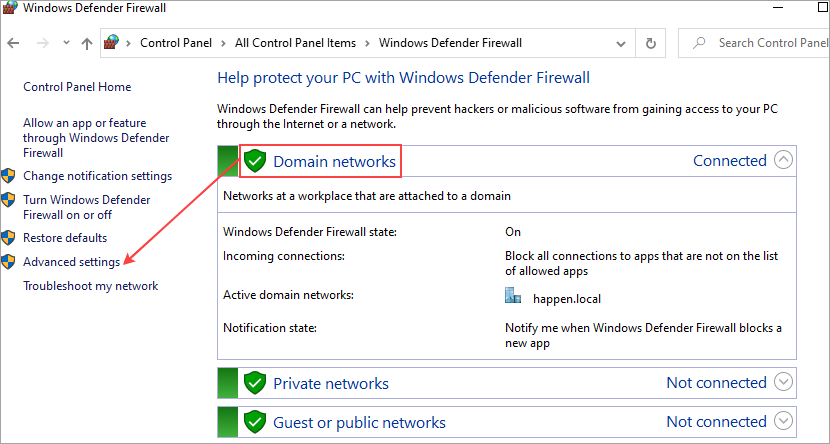The height and width of the screenshot is (444, 830).
Task: Click the Guest or public networks shield icon
Action: [x=256, y=422]
